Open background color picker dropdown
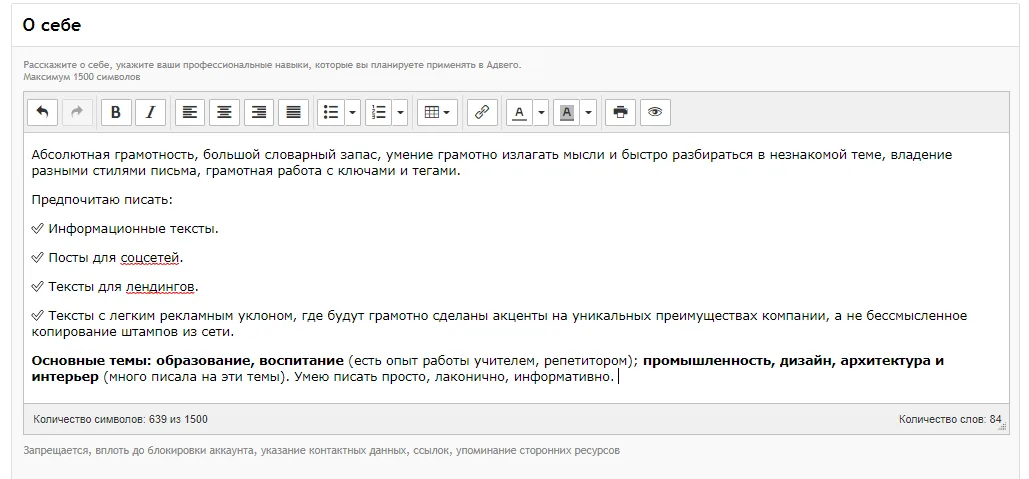 click(x=589, y=112)
